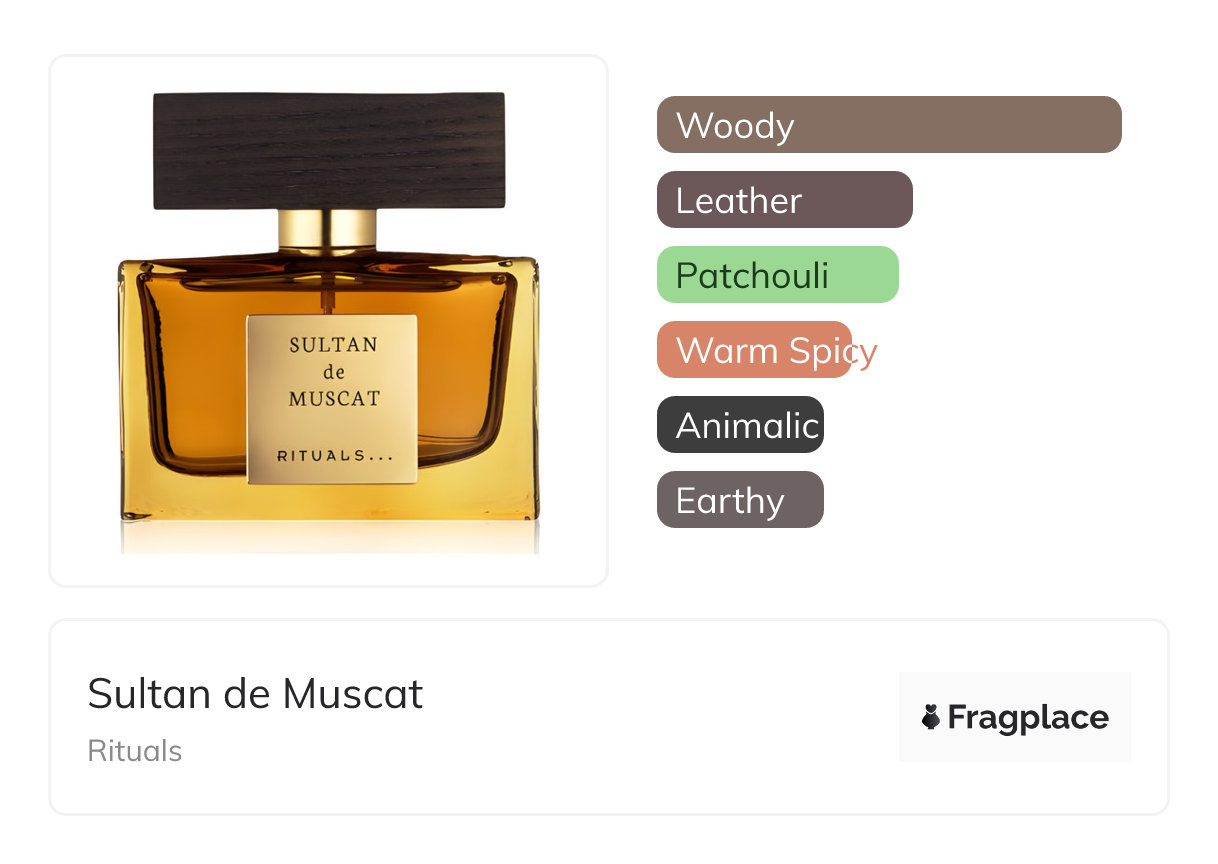Click the Fragplace bottle logo icon
The height and width of the screenshot is (864, 1218).
[x=931, y=717]
